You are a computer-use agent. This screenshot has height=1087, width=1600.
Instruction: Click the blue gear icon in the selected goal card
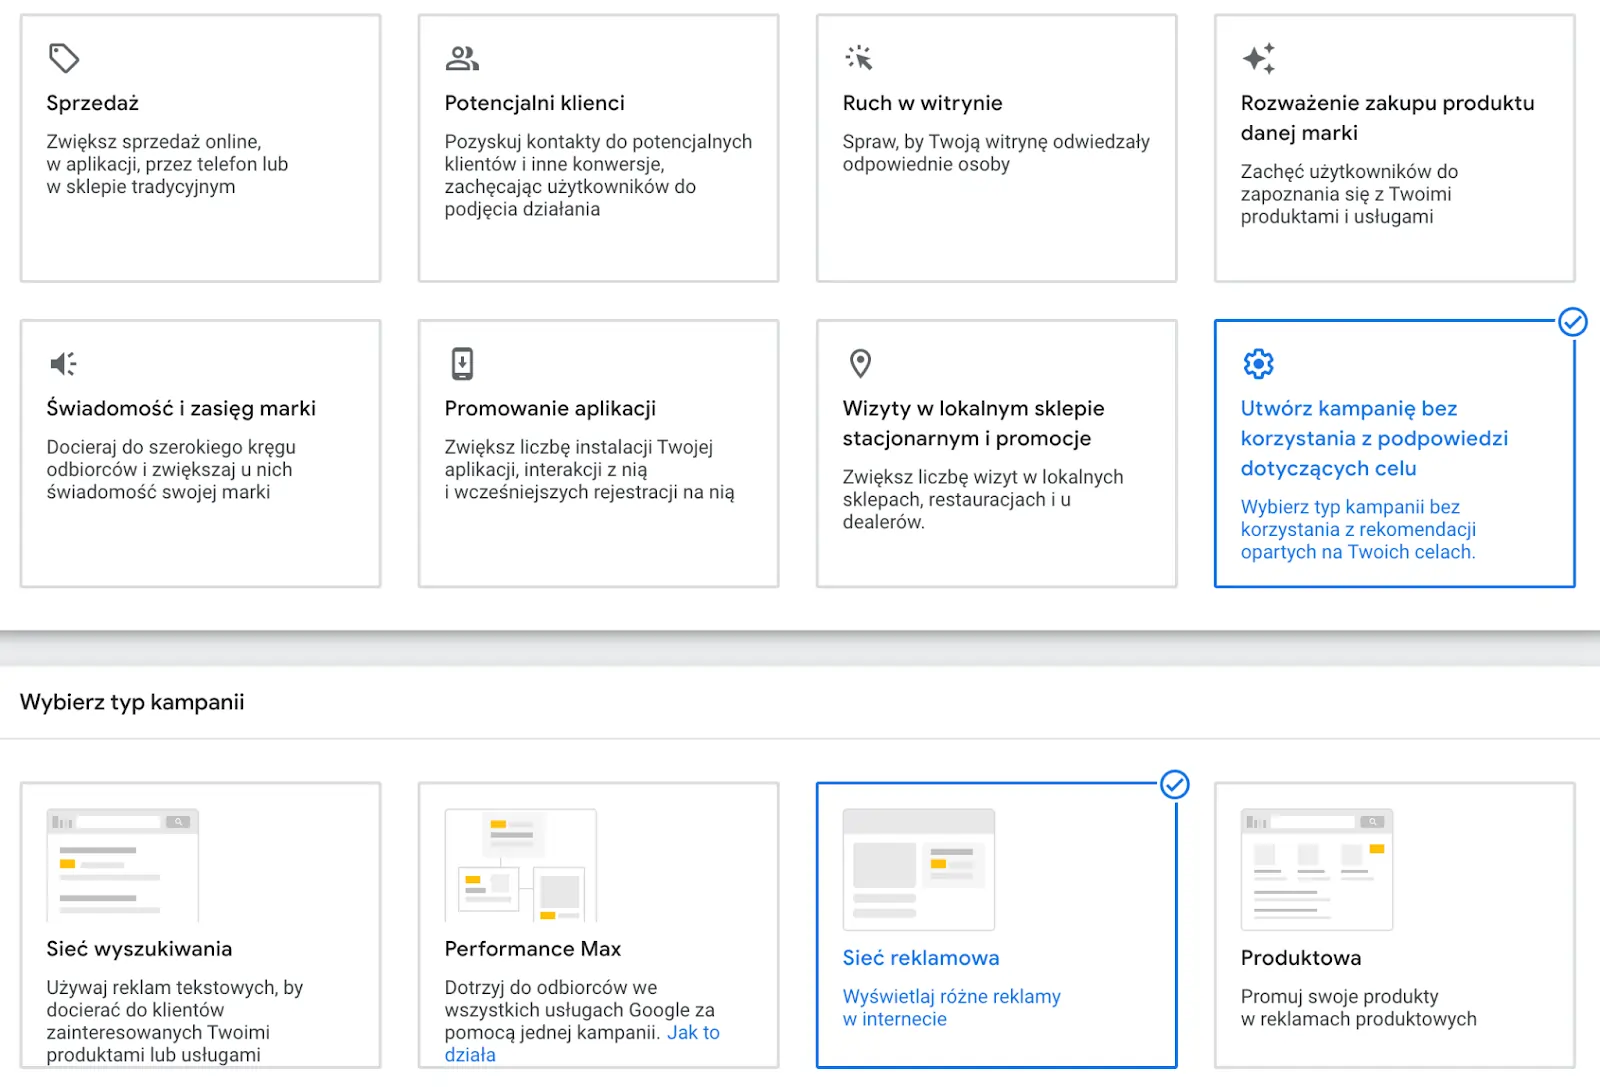pyautogui.click(x=1258, y=363)
